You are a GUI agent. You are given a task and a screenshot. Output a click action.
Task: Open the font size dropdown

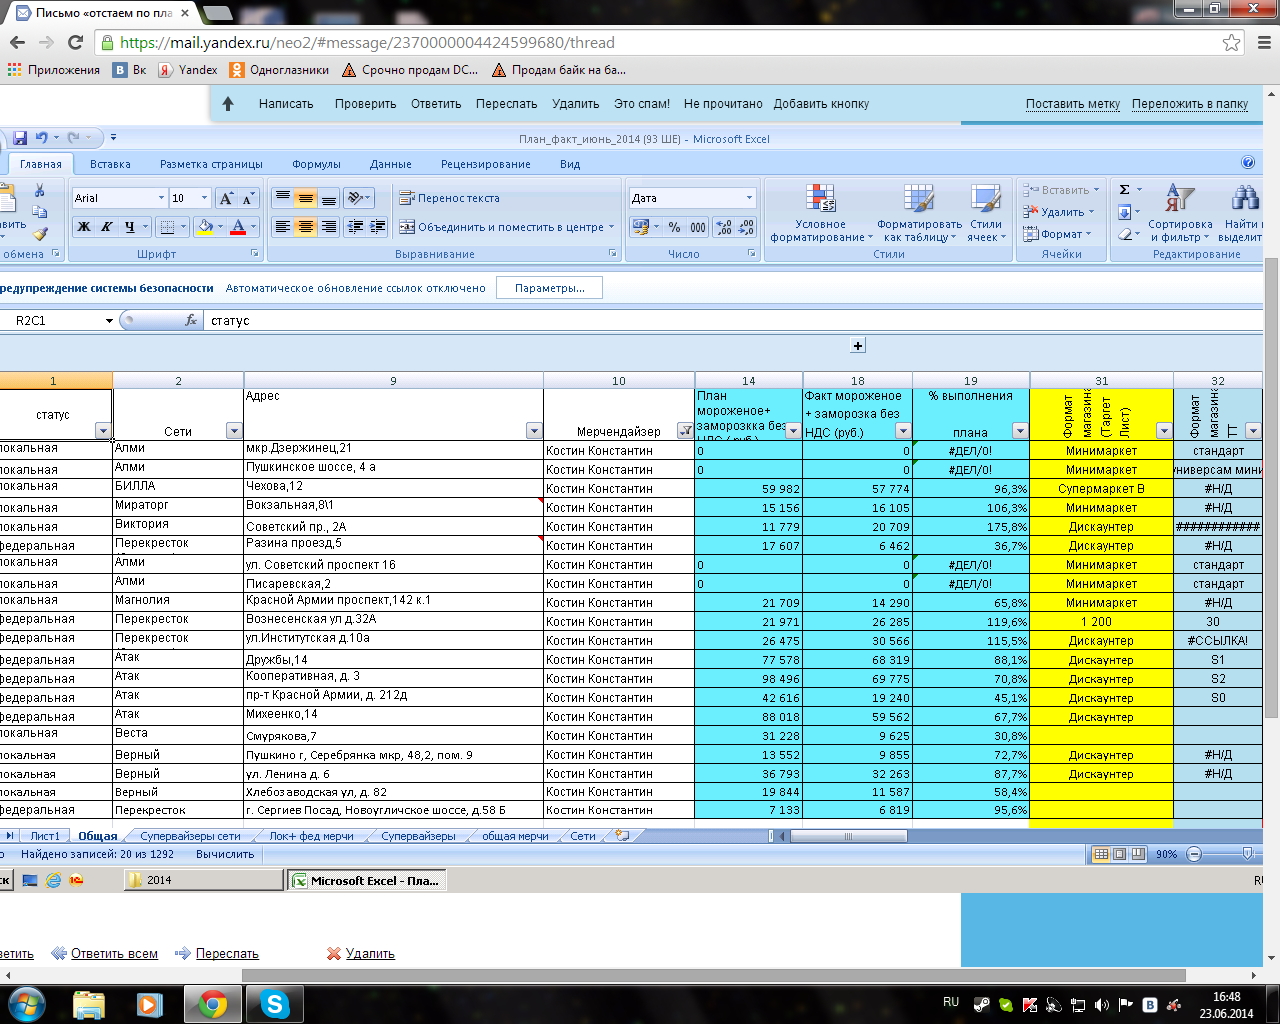click(205, 198)
